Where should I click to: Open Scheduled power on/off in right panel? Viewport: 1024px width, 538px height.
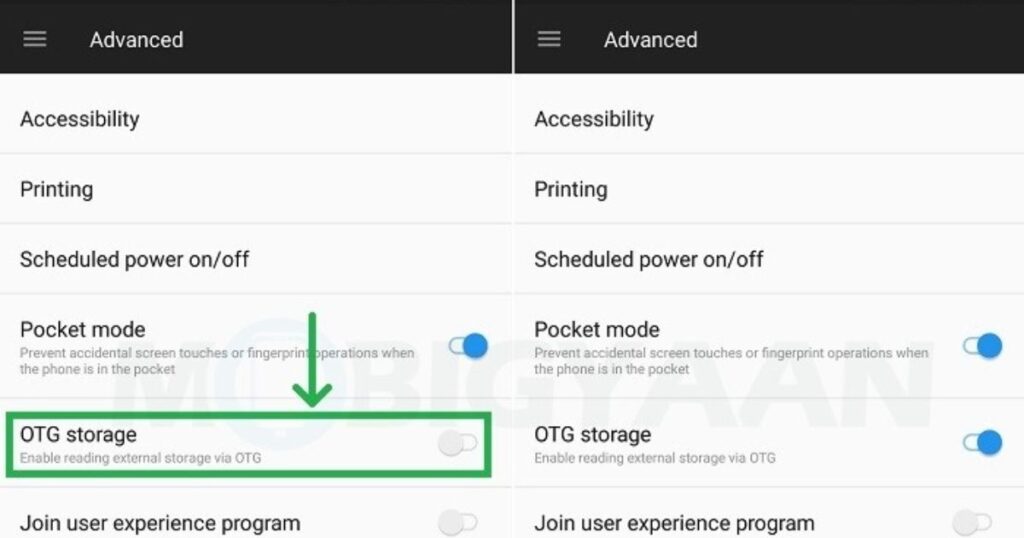coord(649,259)
